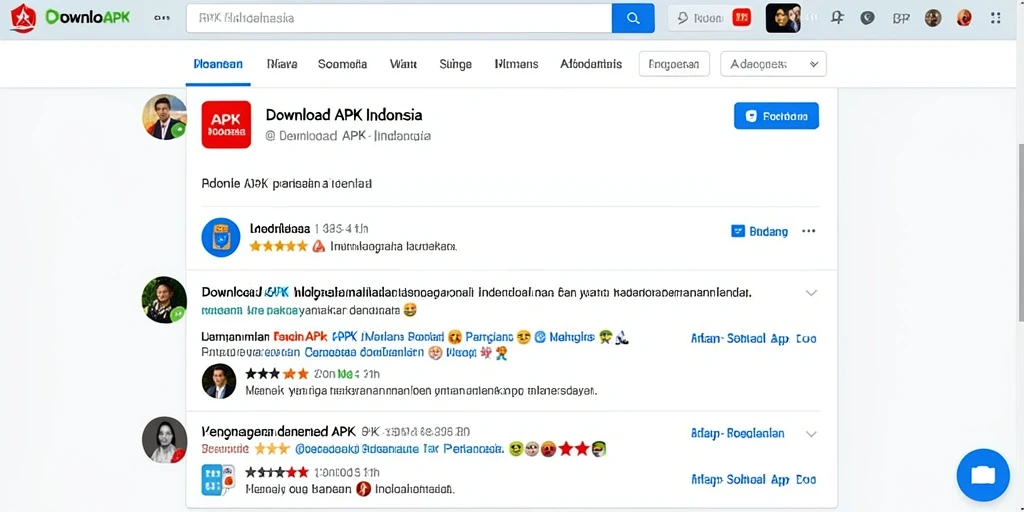Viewport: 1024px width, 512px height.
Task: Click the dark round icon beside the bell
Action: [x=867, y=18]
